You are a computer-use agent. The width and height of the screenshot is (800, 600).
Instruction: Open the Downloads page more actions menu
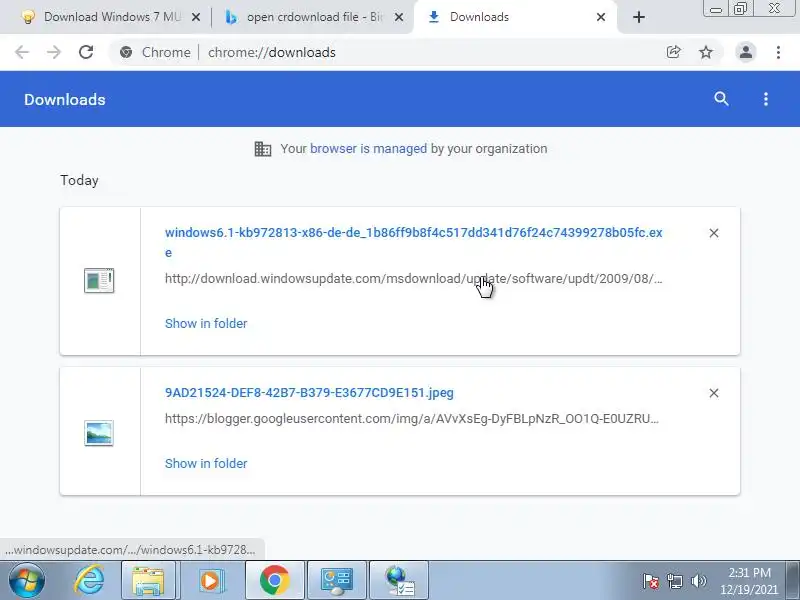(x=766, y=99)
